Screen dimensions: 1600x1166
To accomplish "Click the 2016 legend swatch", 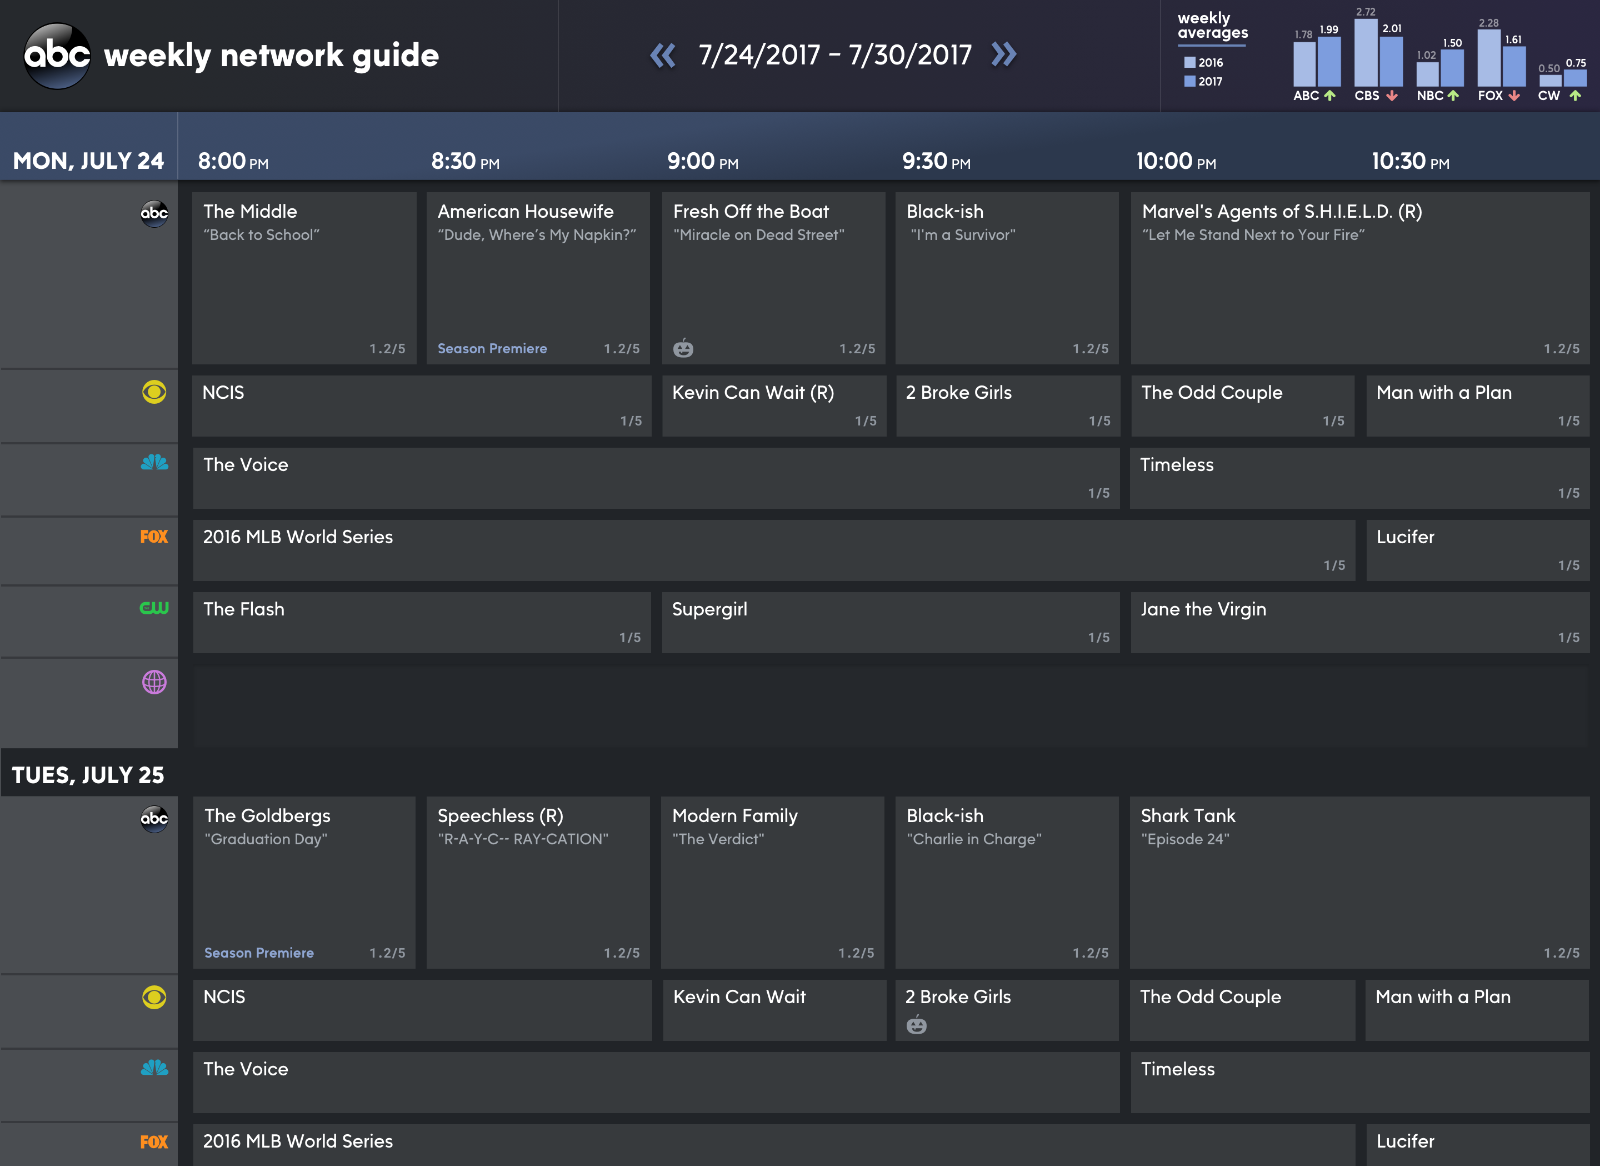I will tap(1190, 62).
